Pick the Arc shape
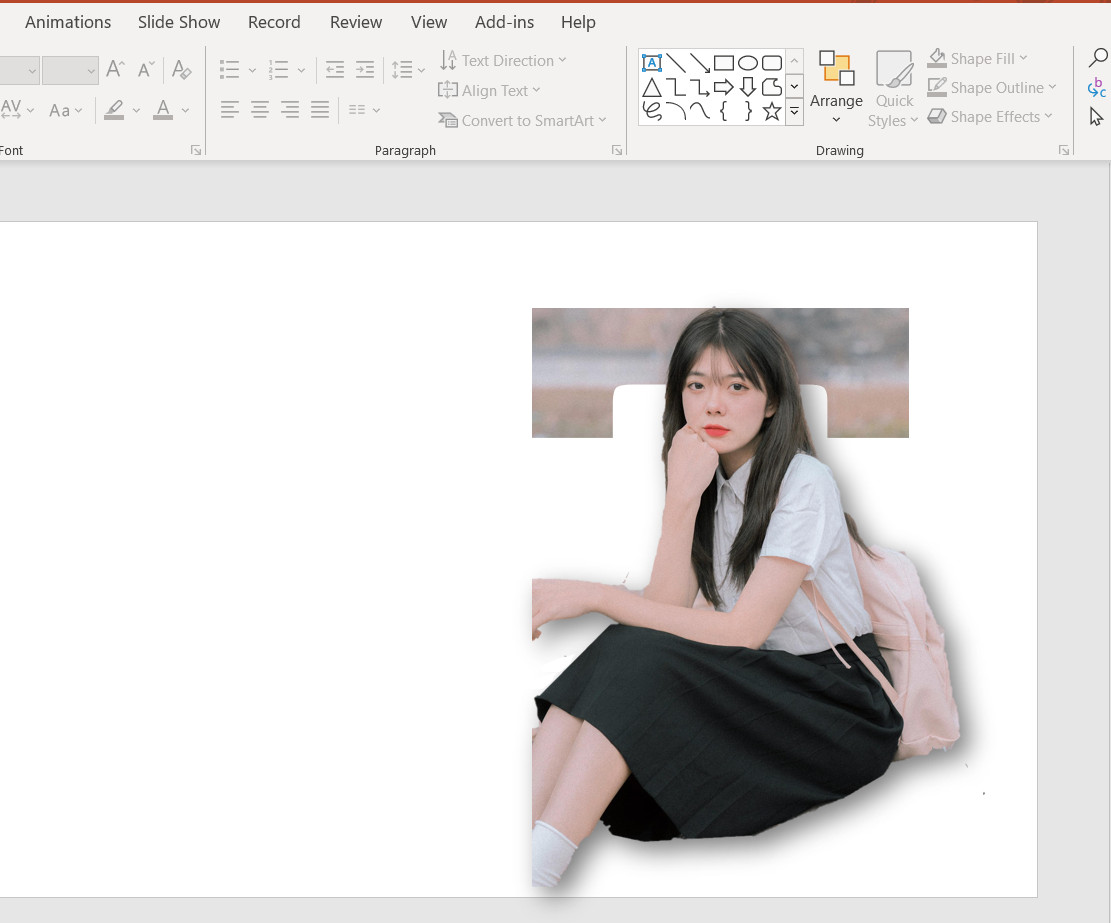Viewport: 1111px width, 923px height. pos(676,111)
